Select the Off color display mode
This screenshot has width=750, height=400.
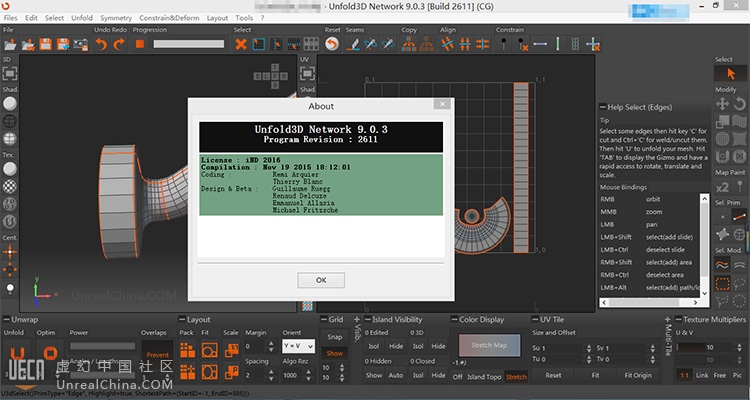coord(458,377)
